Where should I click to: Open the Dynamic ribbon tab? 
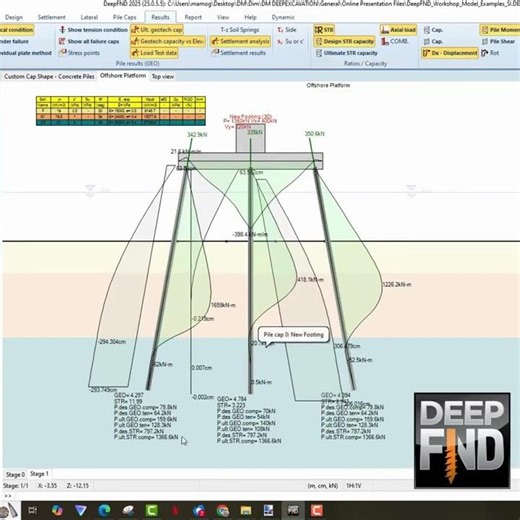pyautogui.click(x=283, y=17)
